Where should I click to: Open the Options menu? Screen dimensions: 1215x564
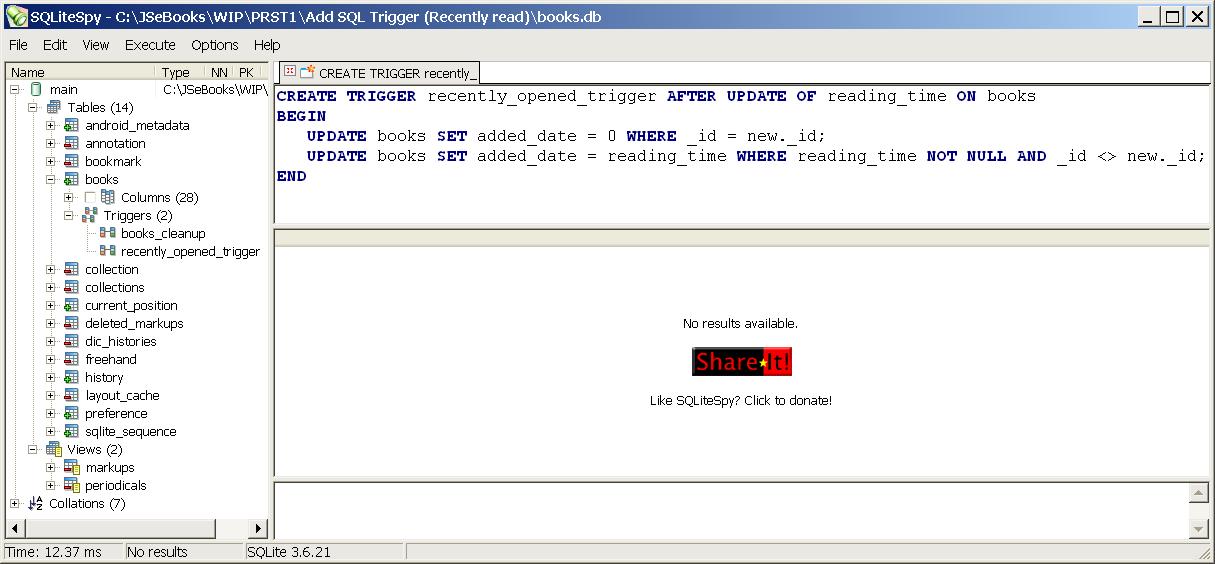click(215, 45)
